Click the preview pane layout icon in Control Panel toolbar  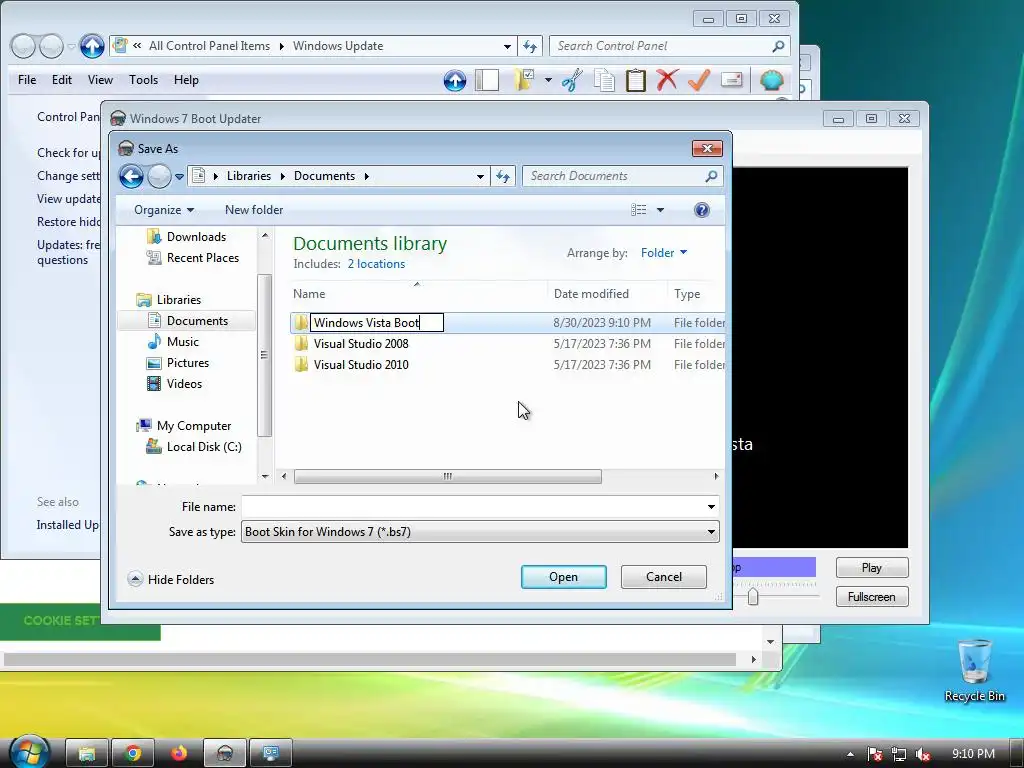(487, 80)
